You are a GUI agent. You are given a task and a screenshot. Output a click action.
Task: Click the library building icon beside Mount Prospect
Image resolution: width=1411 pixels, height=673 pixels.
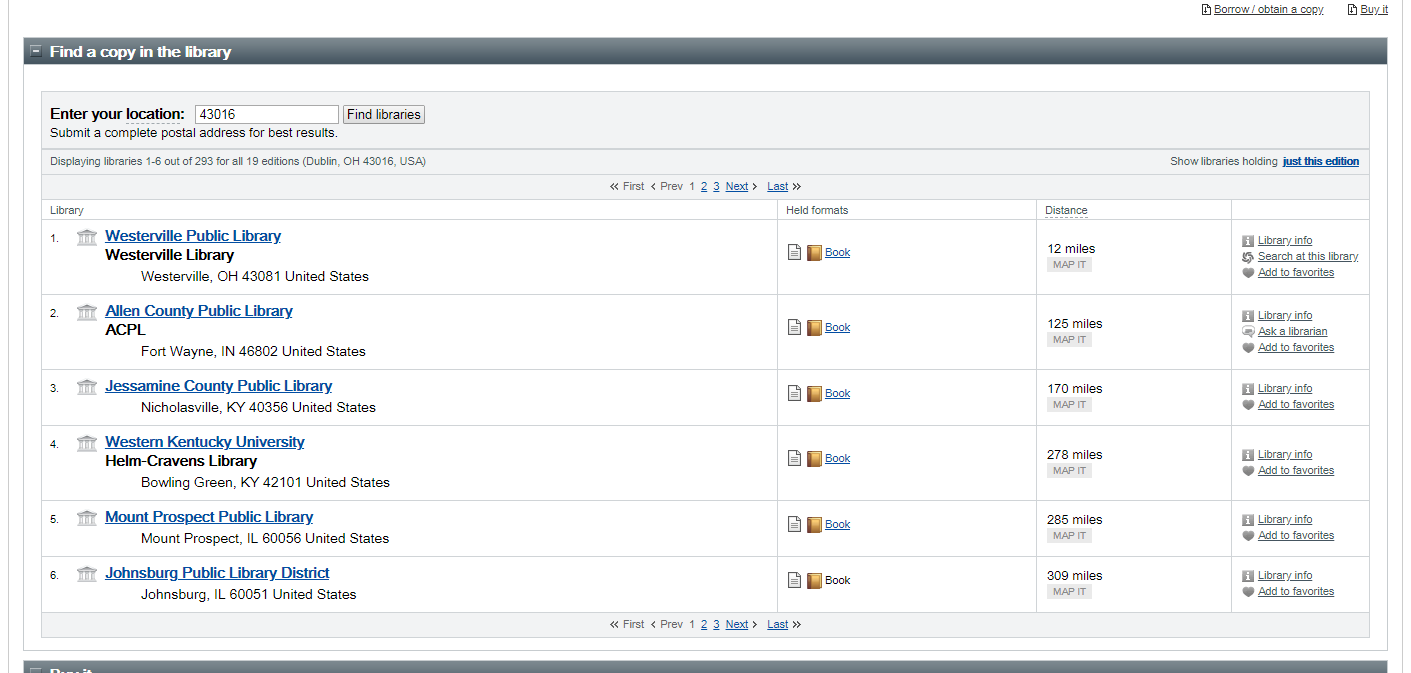point(87,518)
